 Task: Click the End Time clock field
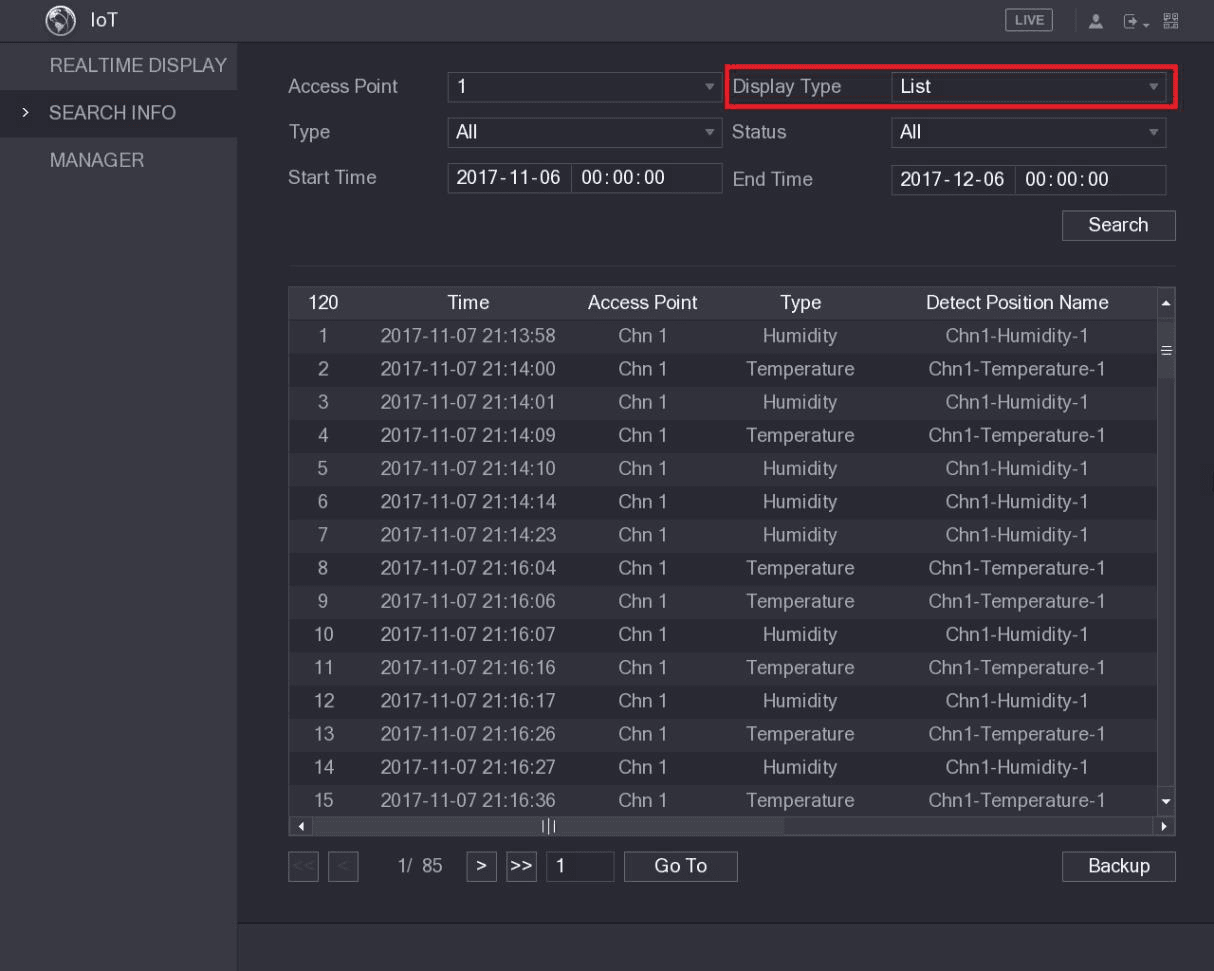click(1090, 179)
